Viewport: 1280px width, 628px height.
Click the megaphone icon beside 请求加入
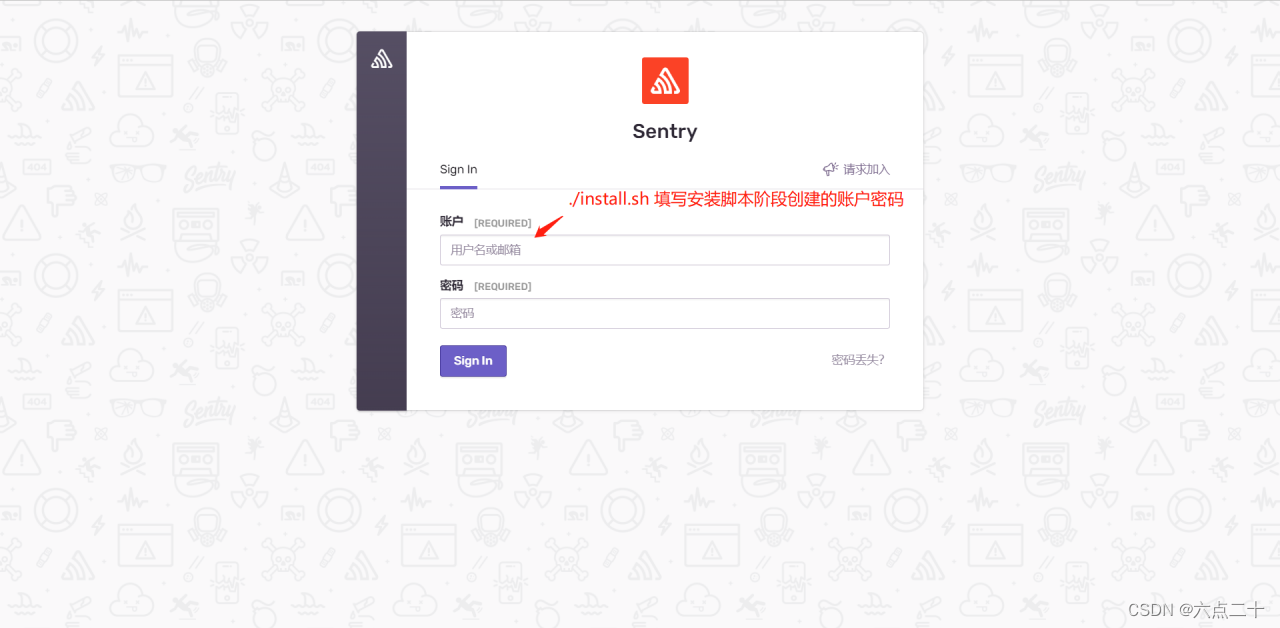(830, 169)
